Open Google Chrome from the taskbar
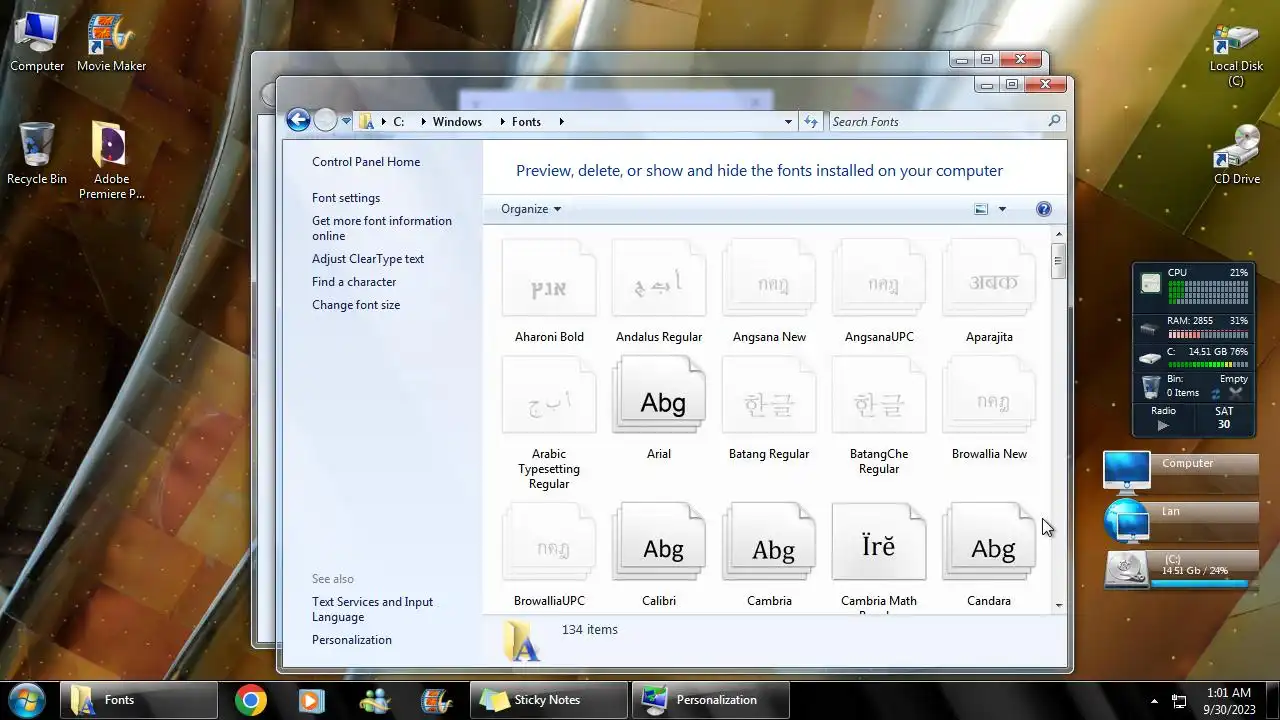This screenshot has width=1280, height=720. click(x=250, y=700)
